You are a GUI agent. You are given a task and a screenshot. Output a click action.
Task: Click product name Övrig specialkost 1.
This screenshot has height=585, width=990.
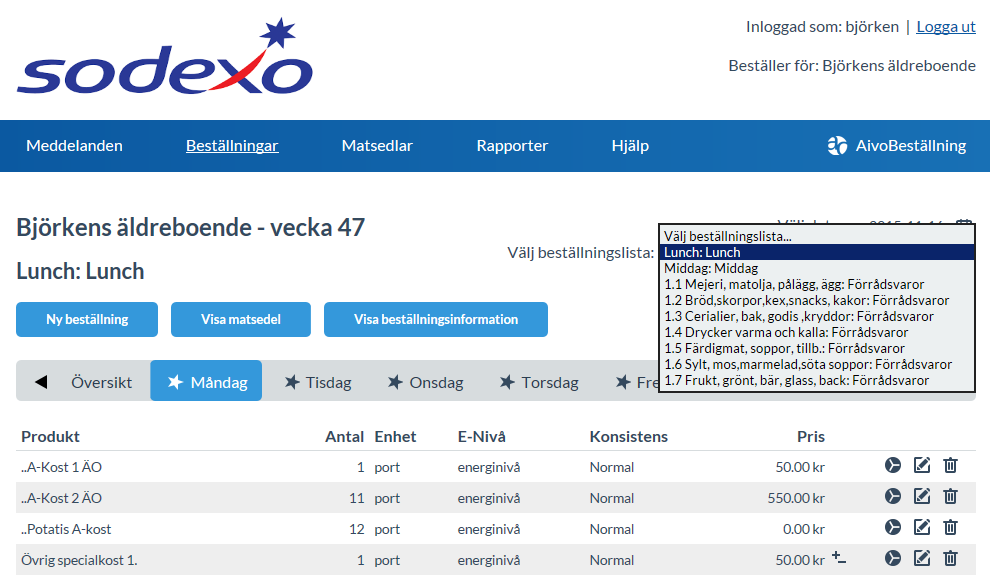79,560
